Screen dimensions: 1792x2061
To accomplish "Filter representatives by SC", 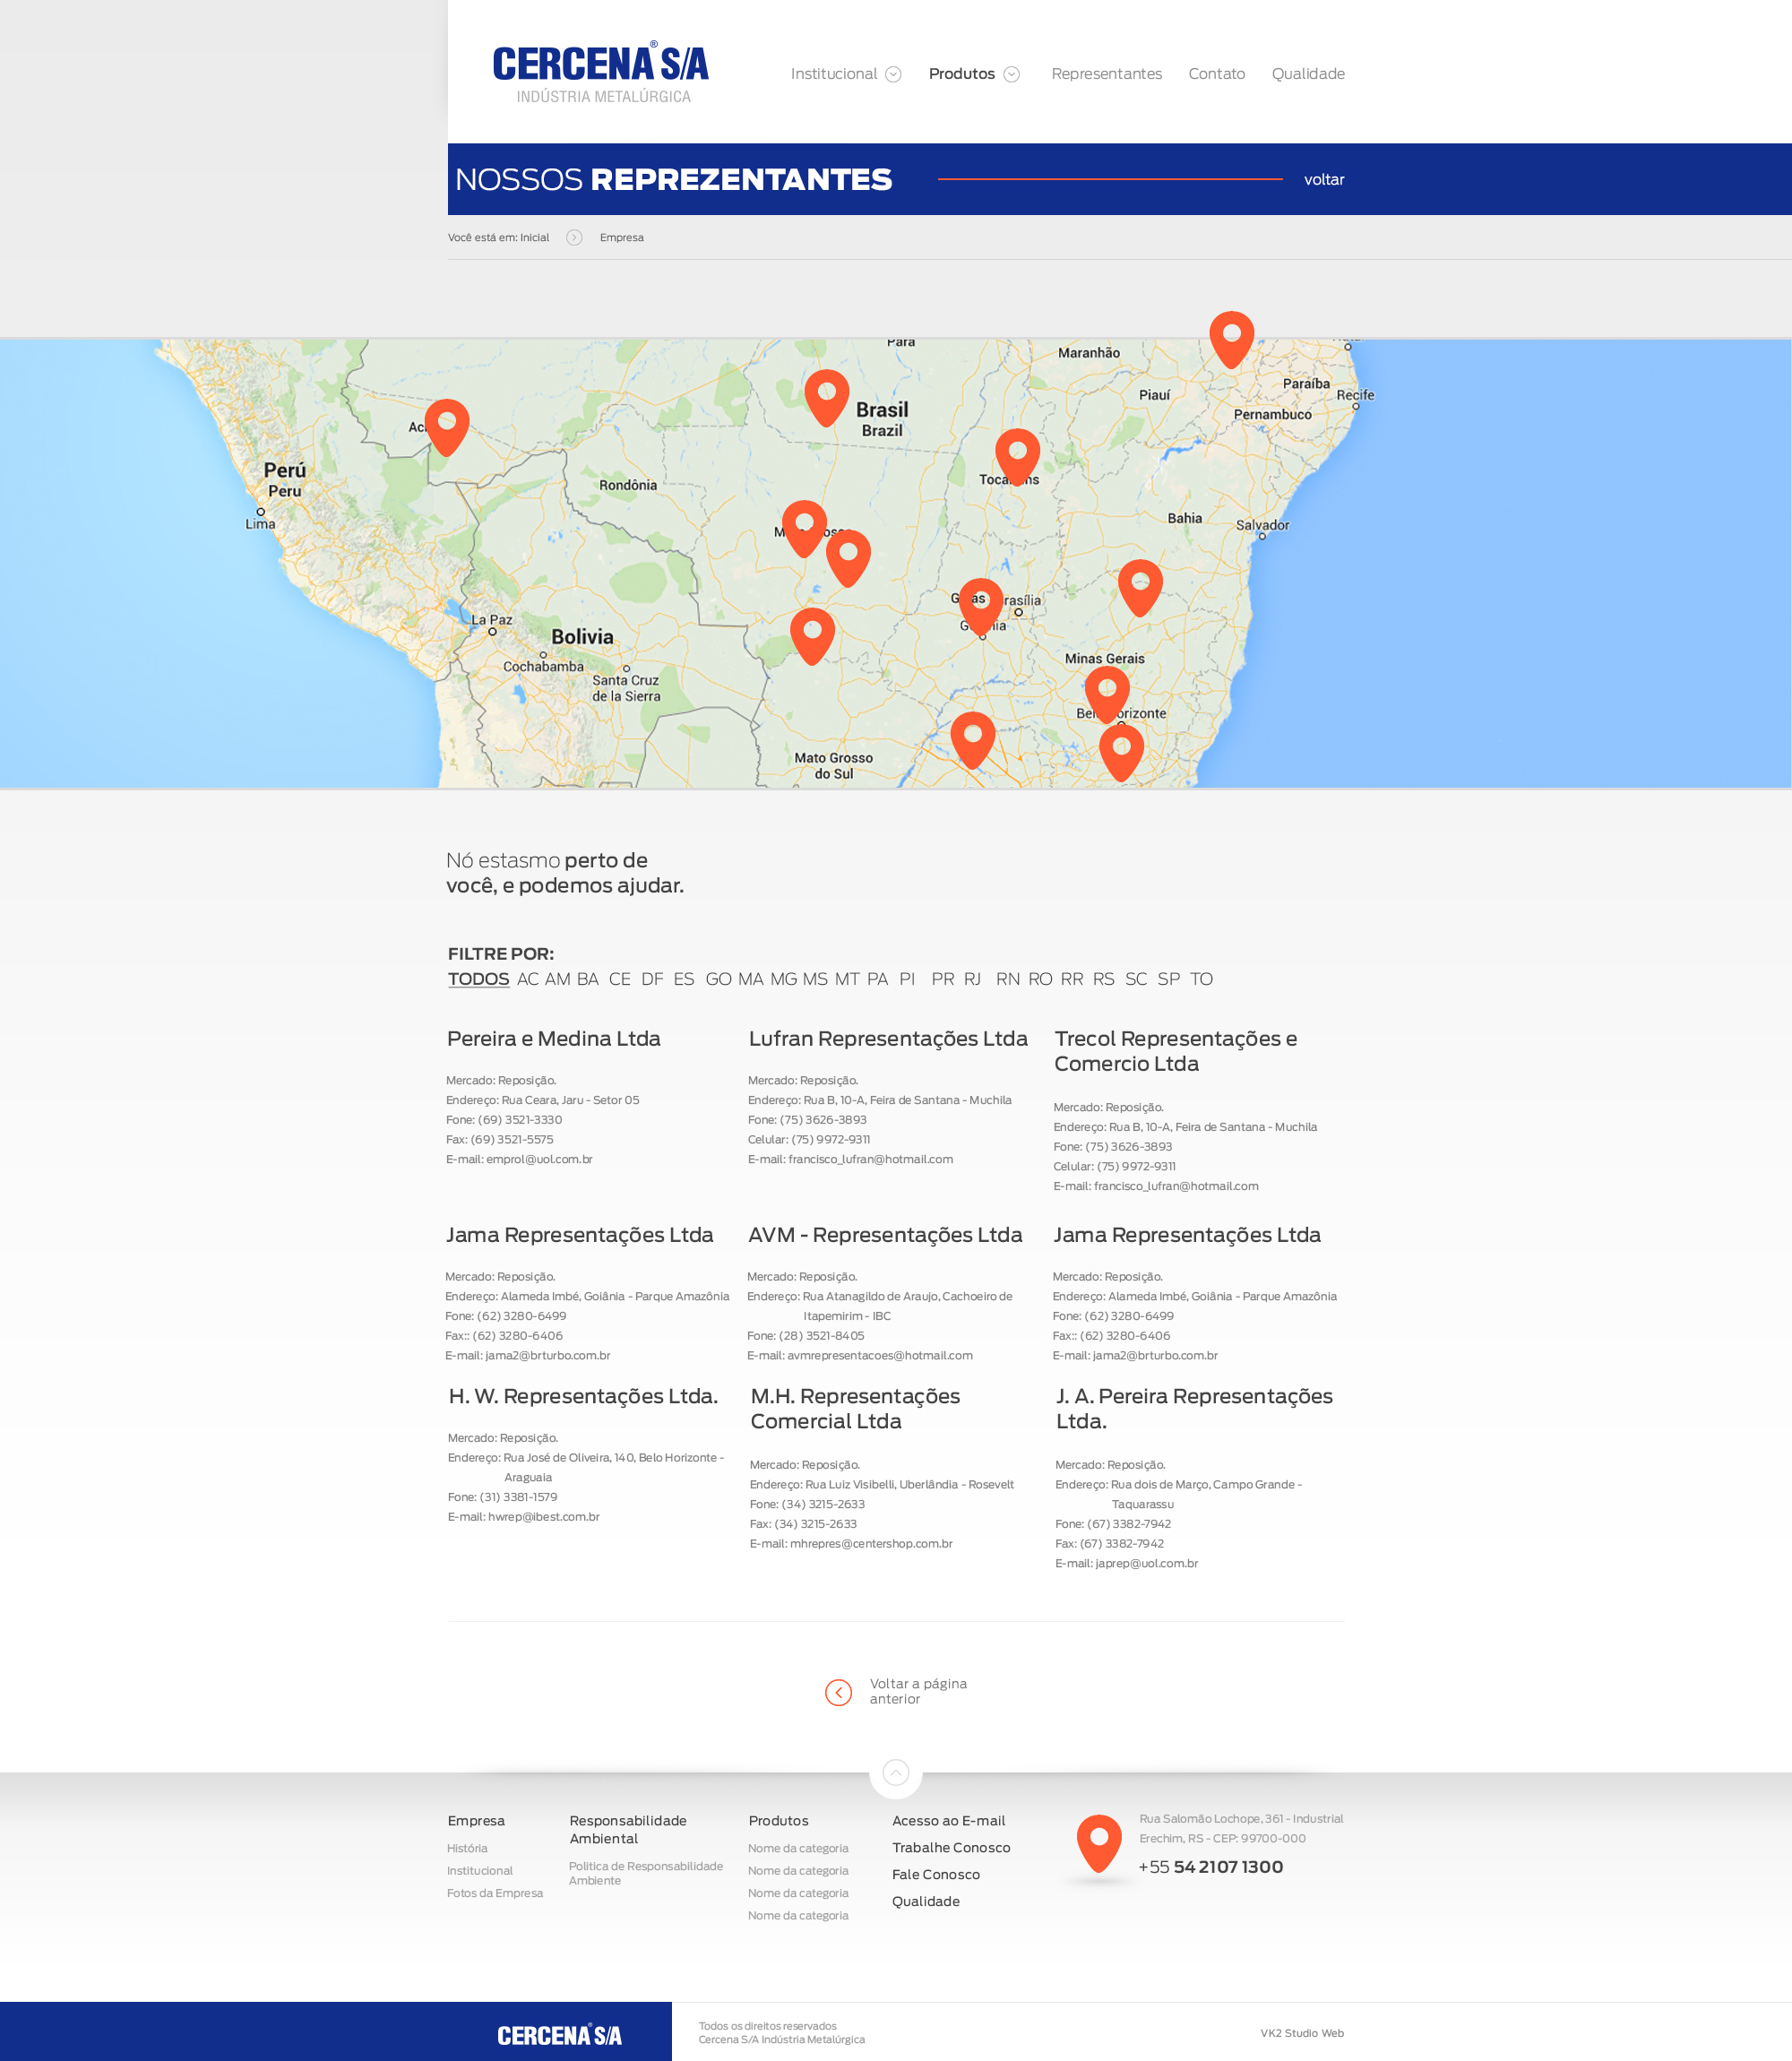I will click(x=1136, y=979).
